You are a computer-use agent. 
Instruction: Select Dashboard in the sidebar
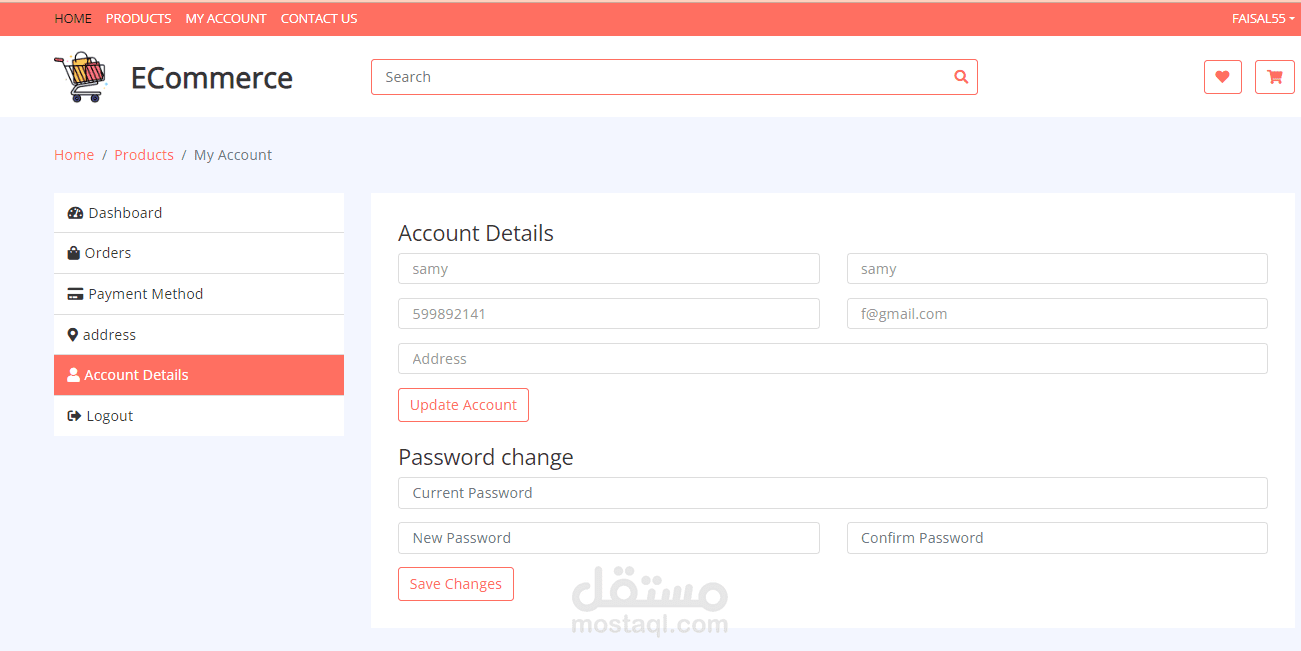click(x=199, y=213)
